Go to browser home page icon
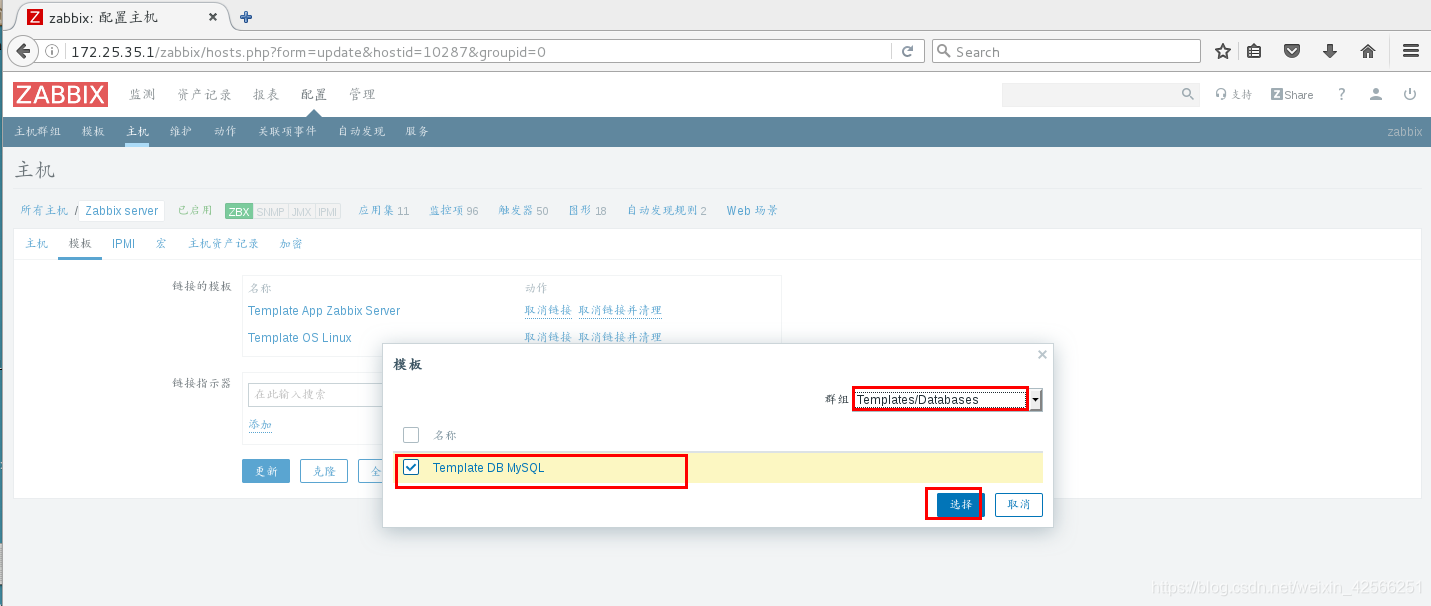The image size is (1431, 606). tap(1368, 52)
